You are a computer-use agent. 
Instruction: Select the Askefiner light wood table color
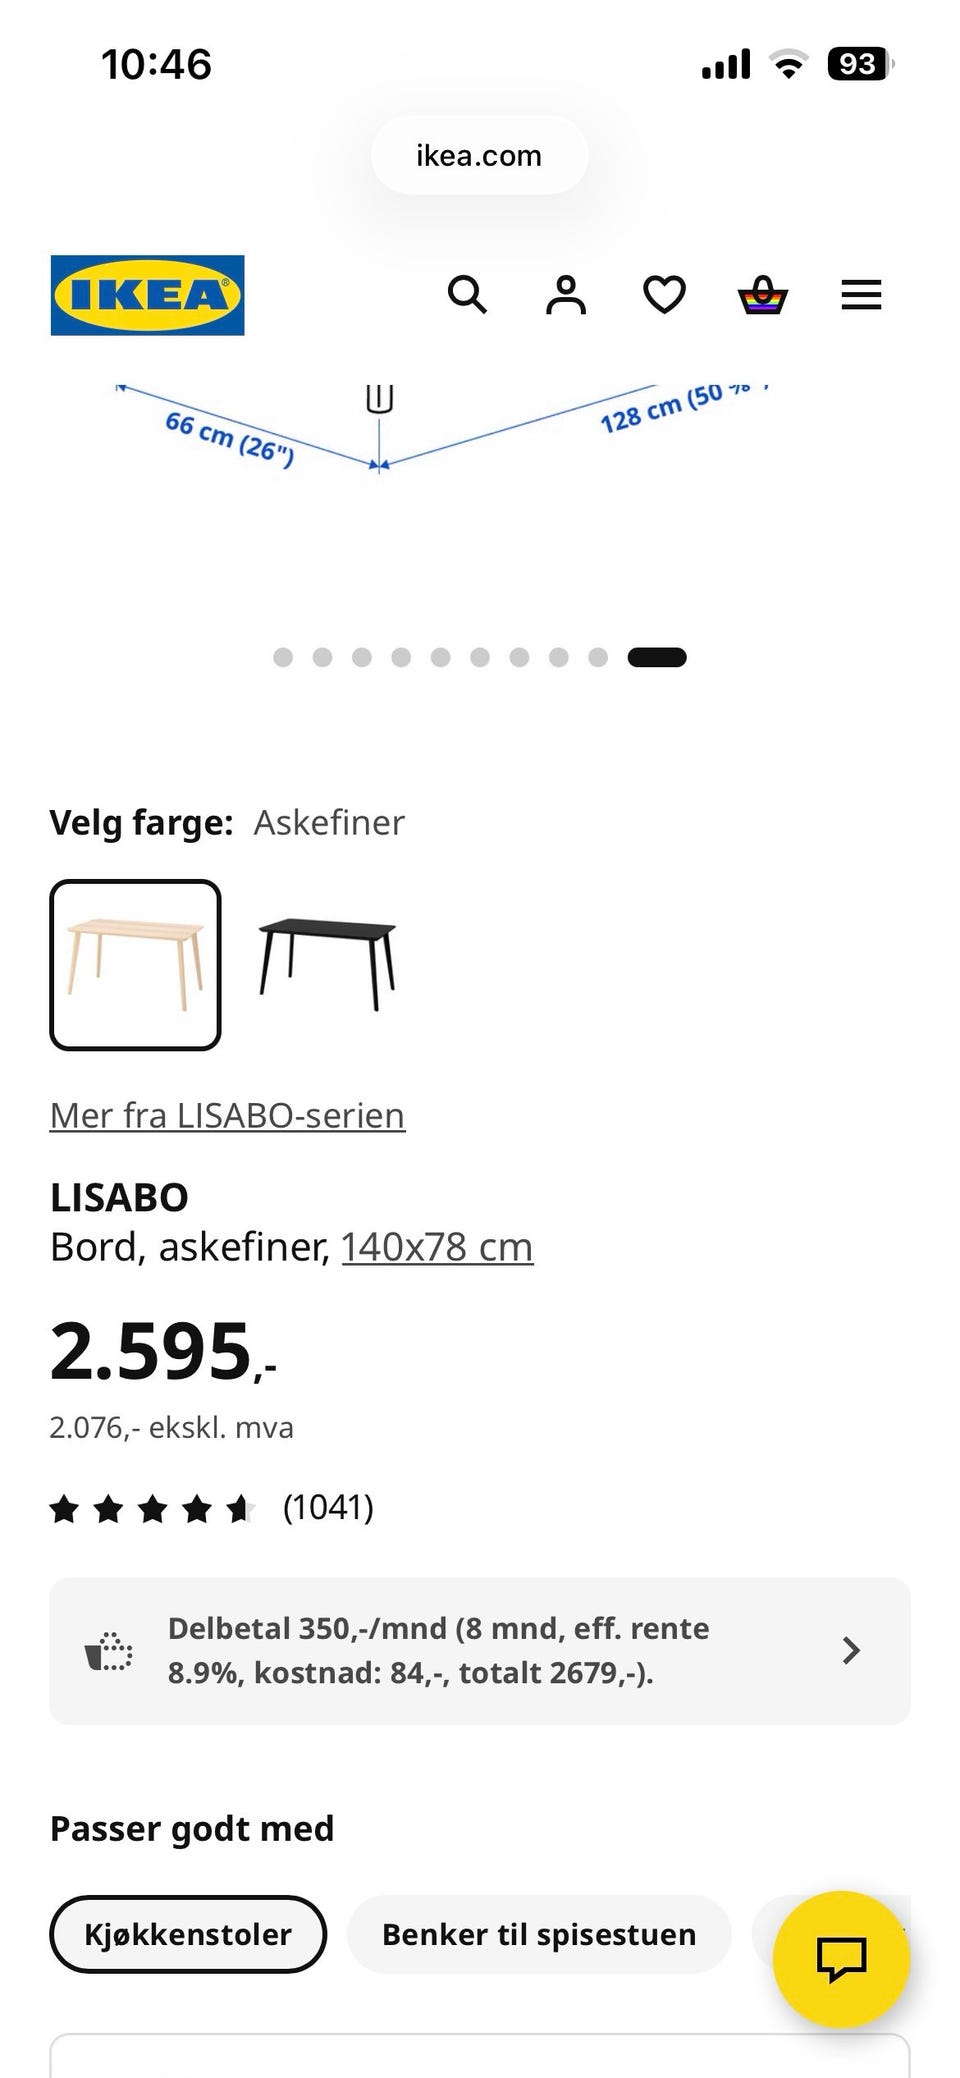pyautogui.click(x=135, y=965)
